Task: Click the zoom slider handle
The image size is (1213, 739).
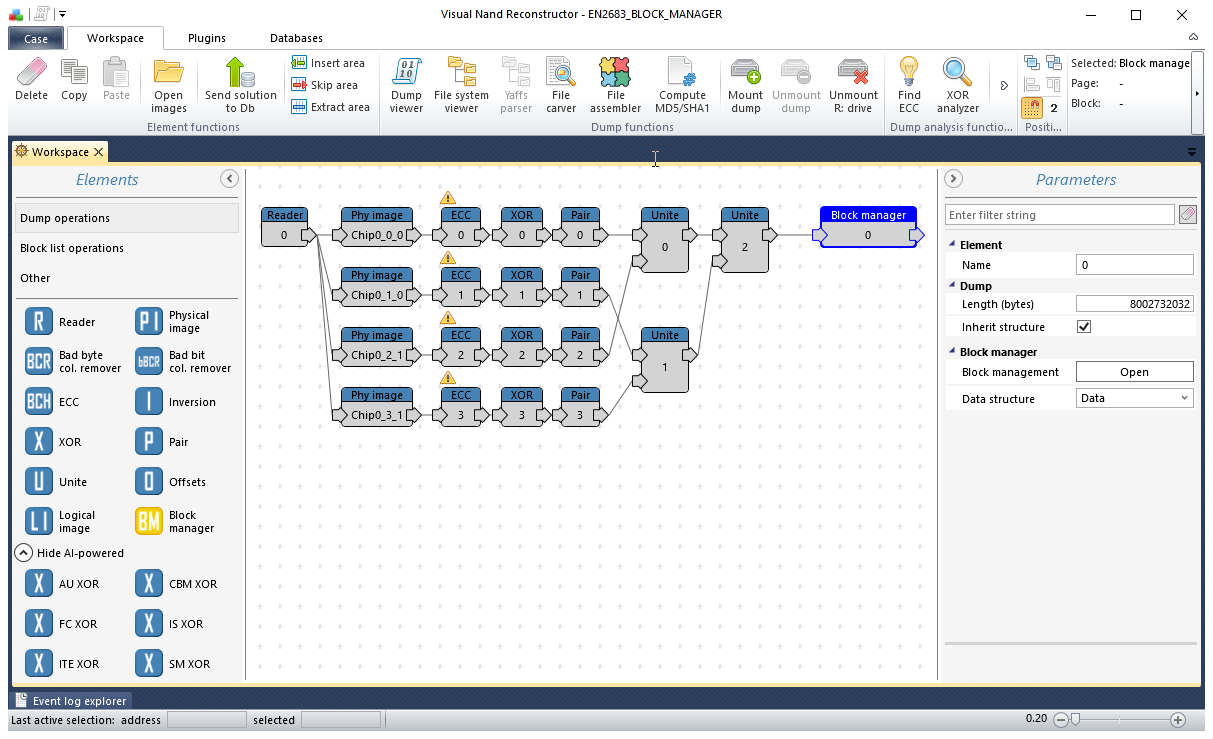Action: (x=1075, y=719)
